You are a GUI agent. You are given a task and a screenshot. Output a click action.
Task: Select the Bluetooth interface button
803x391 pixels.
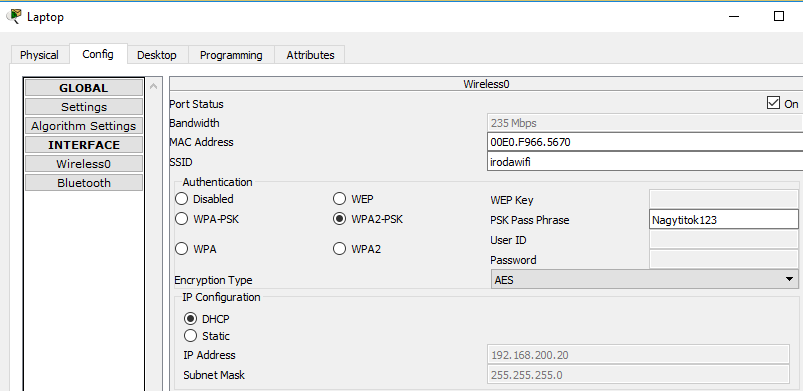click(83, 183)
